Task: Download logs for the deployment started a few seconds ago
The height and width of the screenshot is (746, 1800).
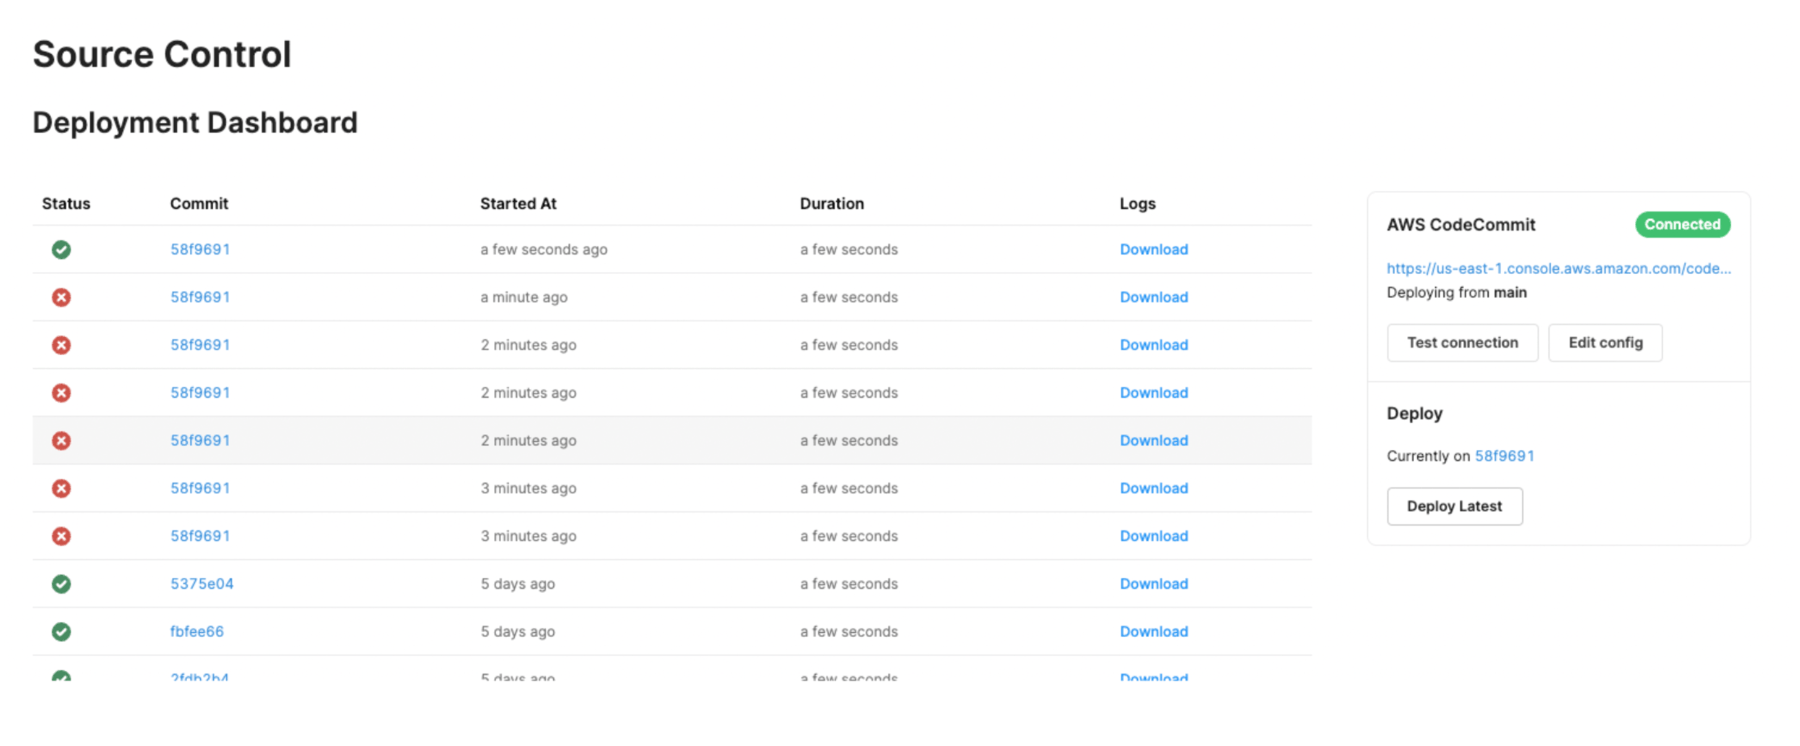Action: pos(1154,249)
